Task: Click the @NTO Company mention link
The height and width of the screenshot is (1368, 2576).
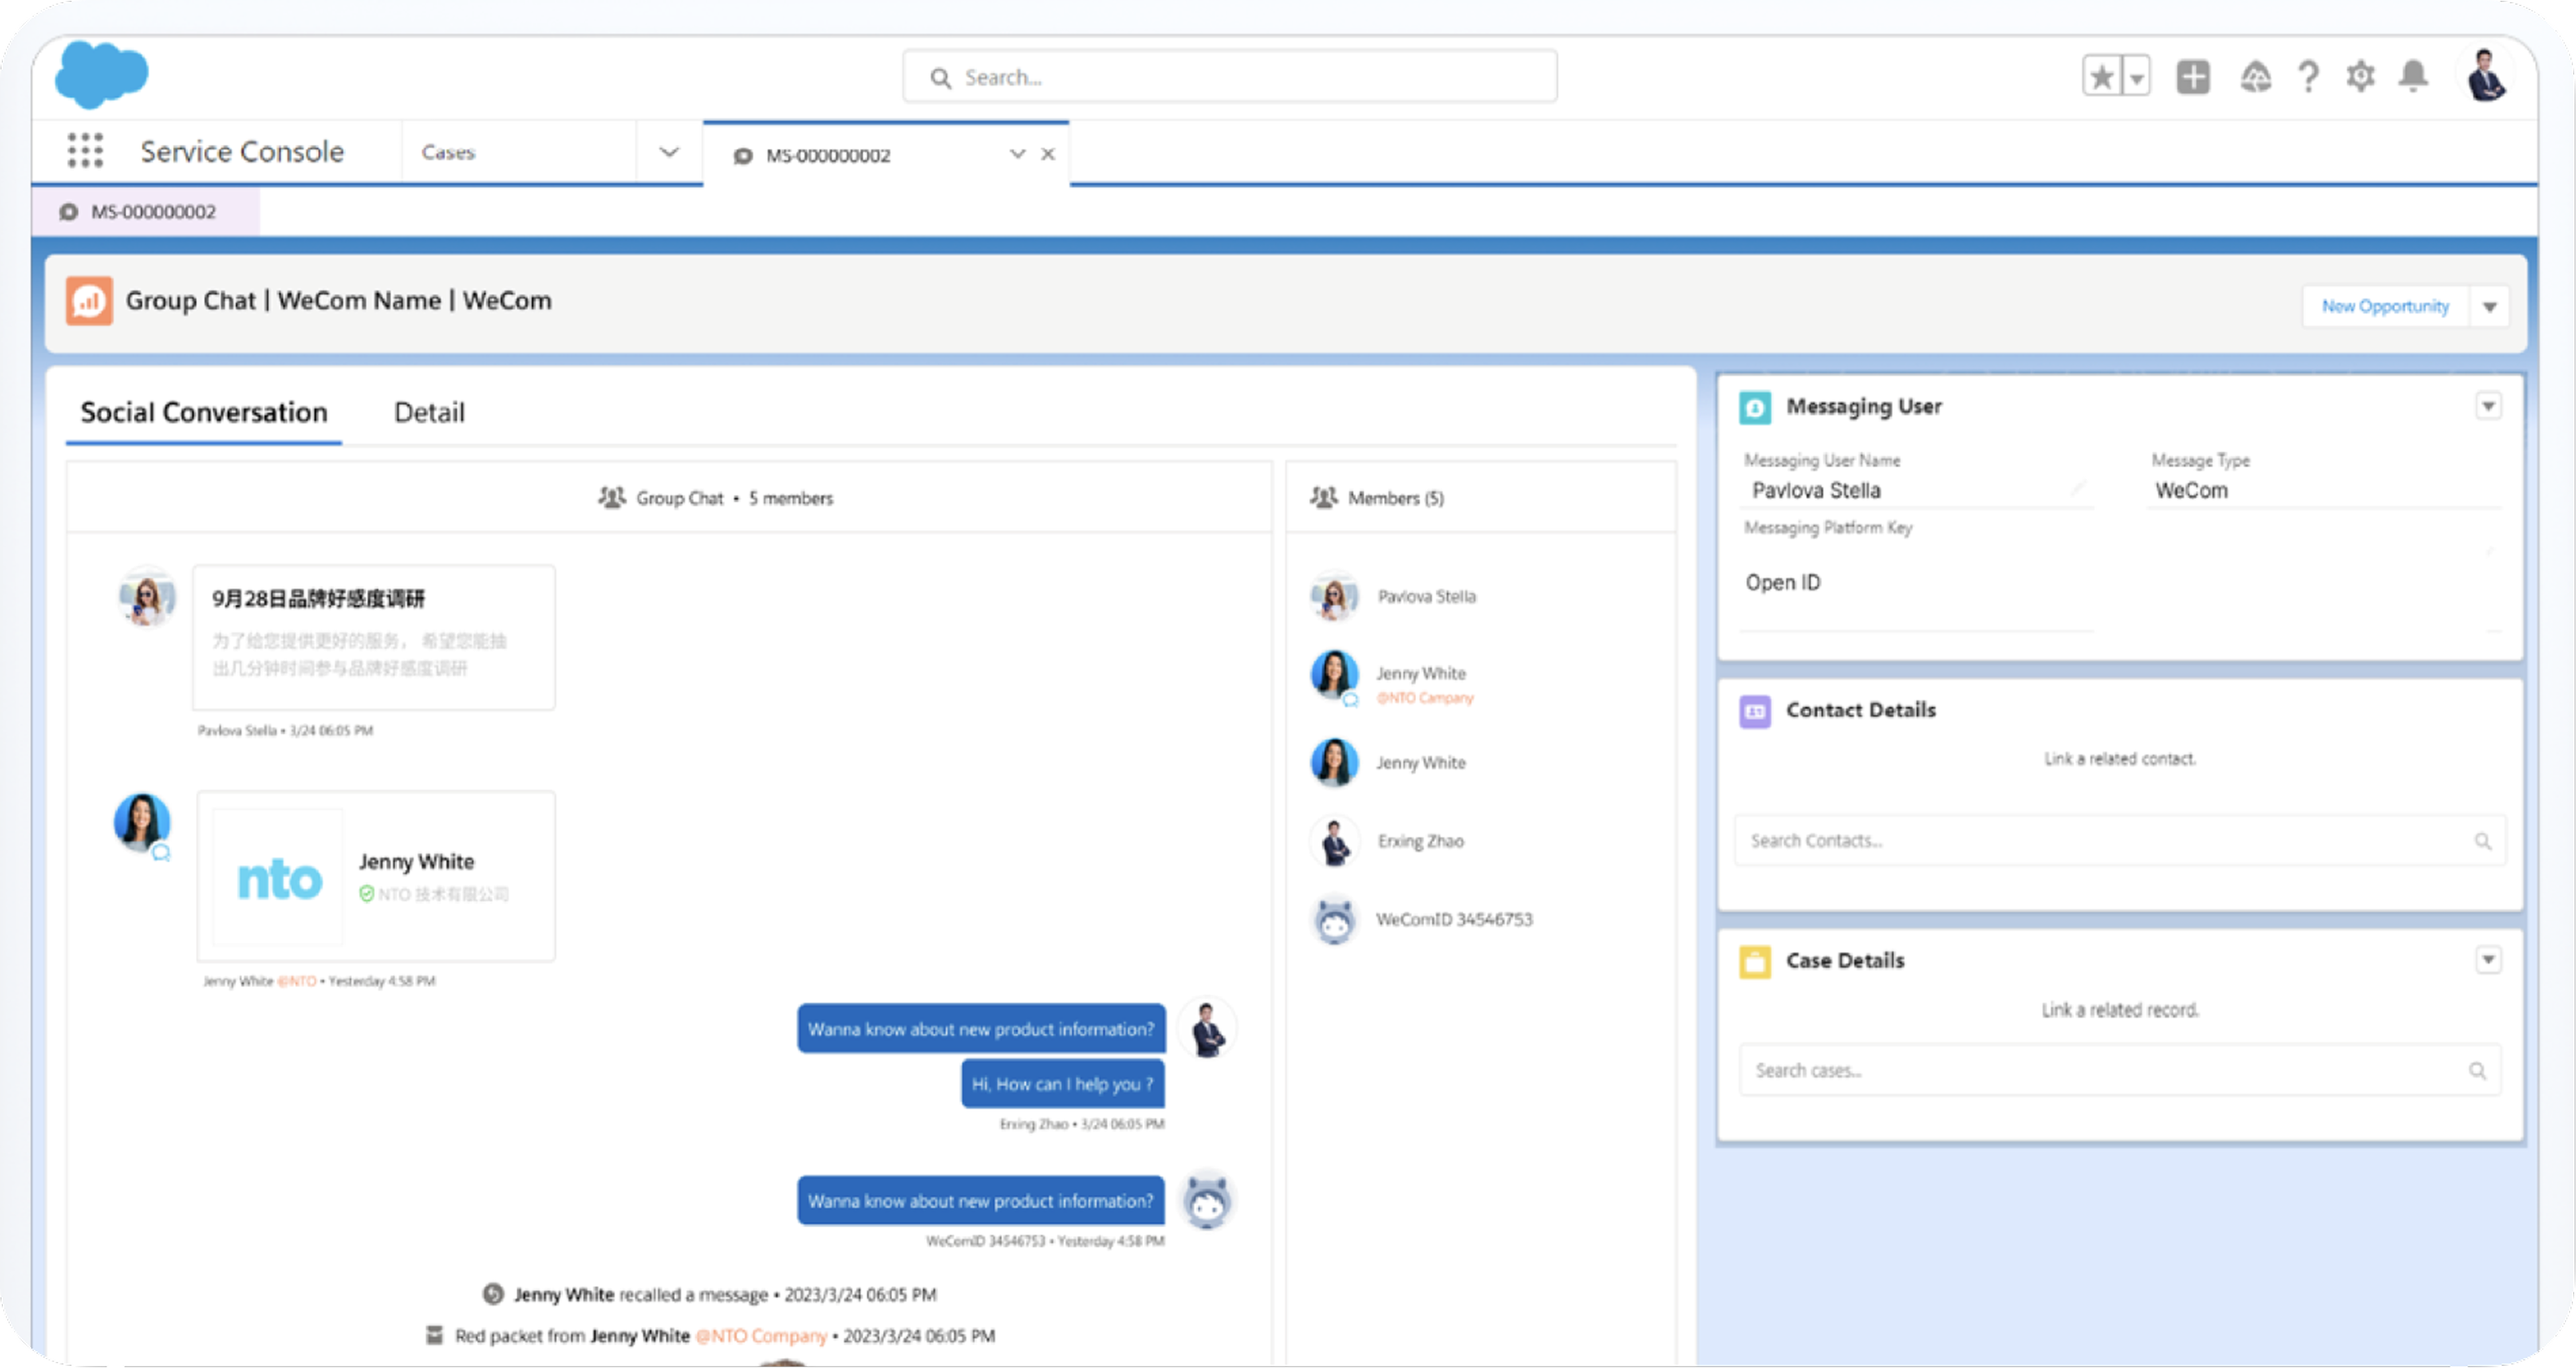Action: [761, 1336]
